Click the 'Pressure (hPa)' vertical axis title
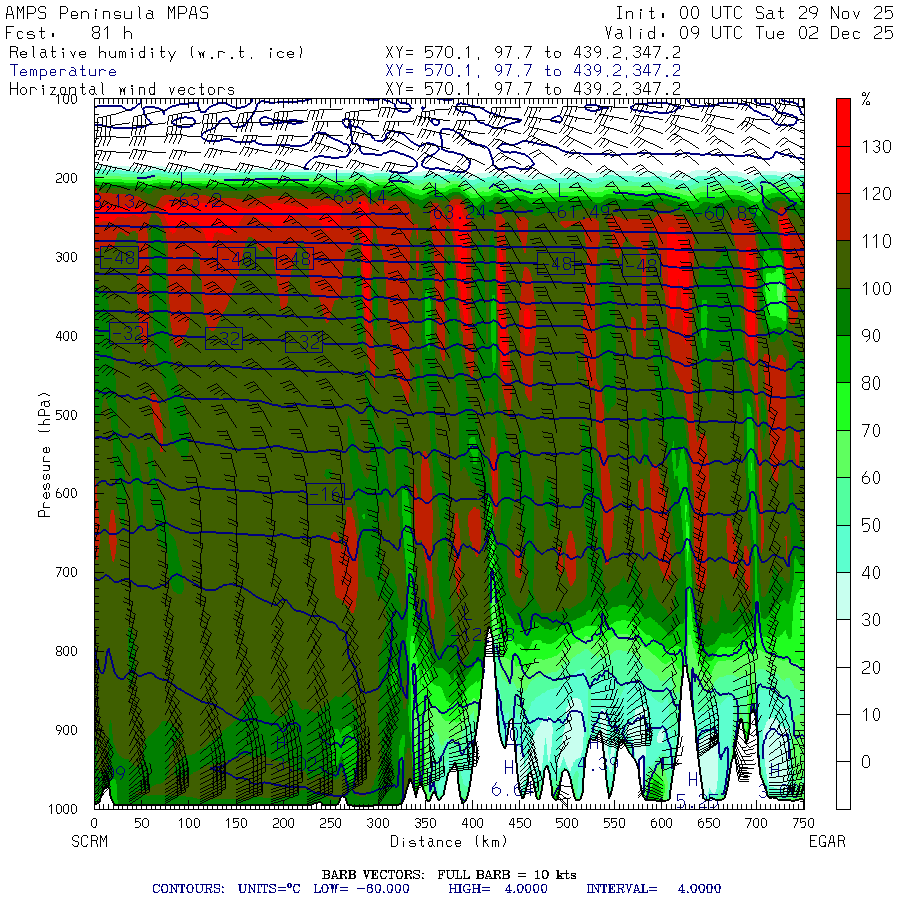Image resolution: width=900 pixels, height=900 pixels. point(44,455)
